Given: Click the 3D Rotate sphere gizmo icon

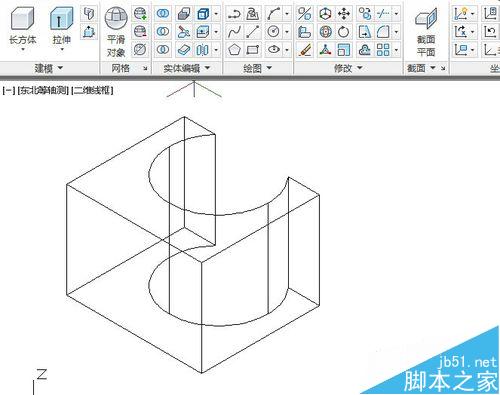Looking at the screenshot, I should coord(325,32).
